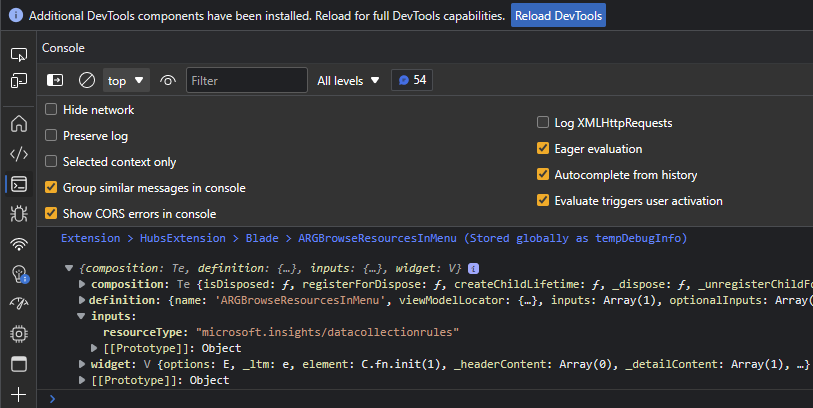Screen dimensions: 813x408
Task: Open the Issues lightbulb tool
Action: click(x=19, y=274)
